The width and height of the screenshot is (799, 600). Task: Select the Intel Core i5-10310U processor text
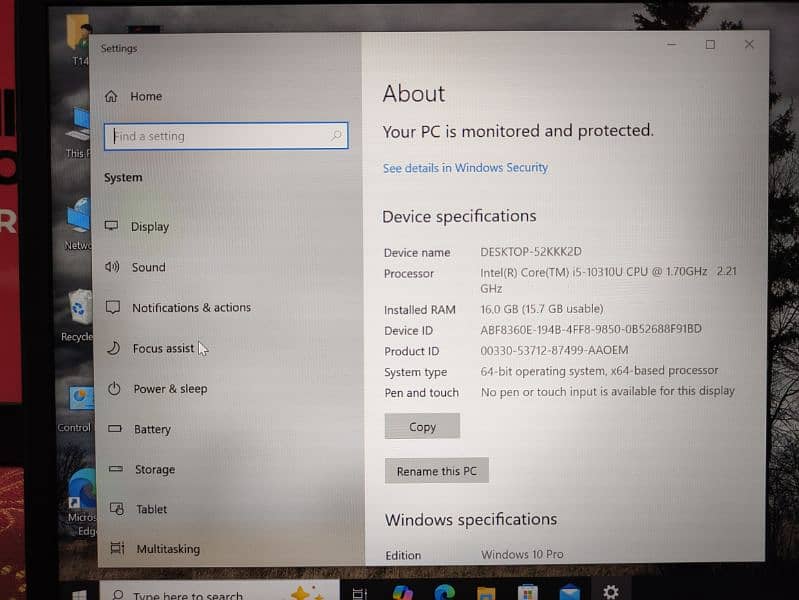pos(608,279)
